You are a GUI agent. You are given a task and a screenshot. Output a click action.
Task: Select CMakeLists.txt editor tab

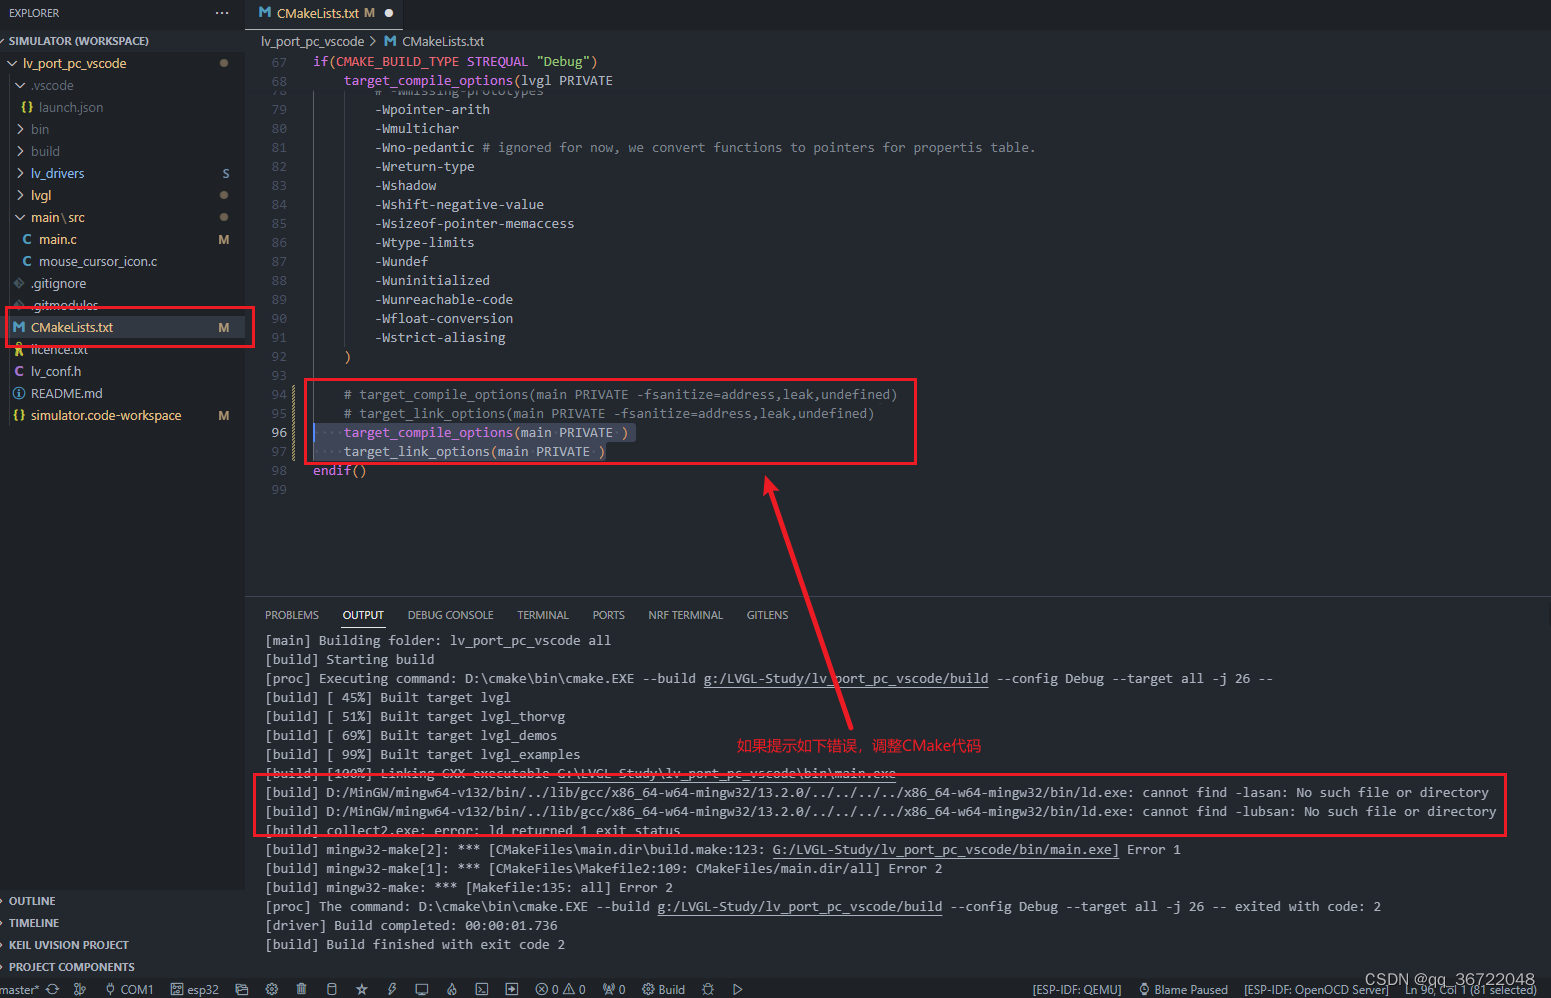pyautogui.click(x=318, y=13)
